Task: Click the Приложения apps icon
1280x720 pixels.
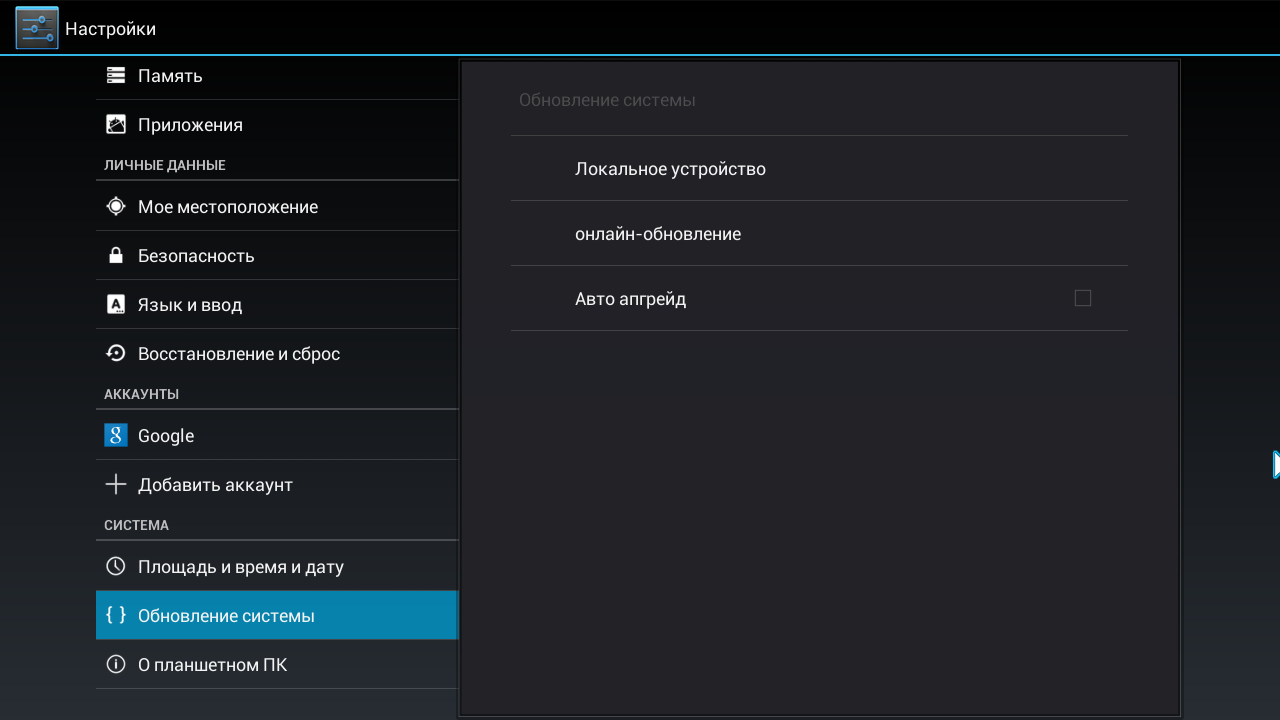Action: [116, 125]
